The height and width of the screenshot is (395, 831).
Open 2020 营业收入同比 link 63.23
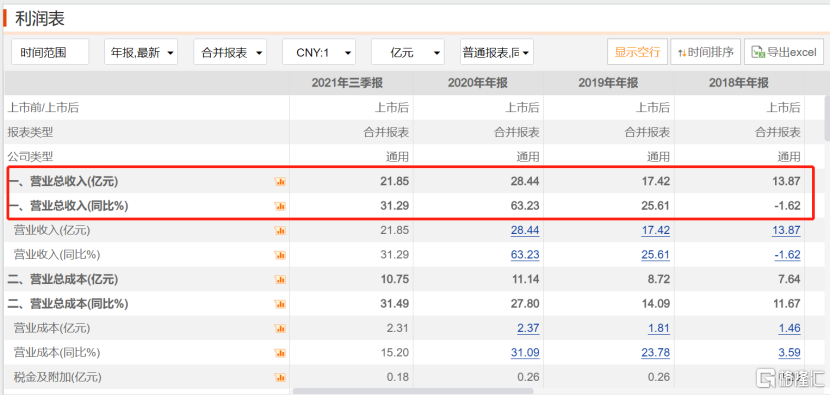point(525,255)
